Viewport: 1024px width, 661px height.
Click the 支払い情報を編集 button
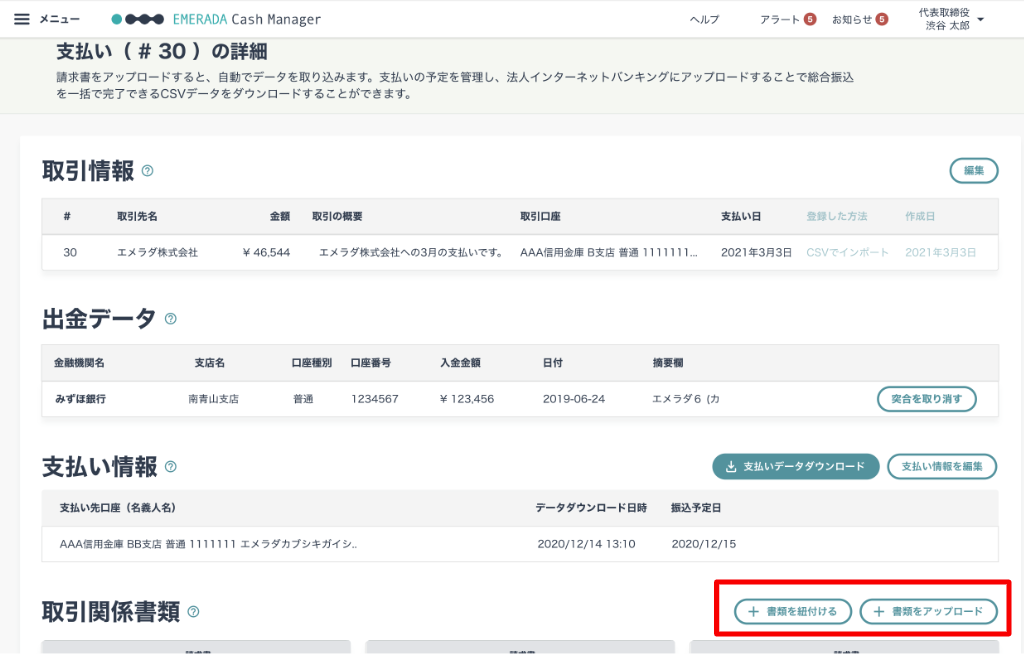tap(942, 466)
